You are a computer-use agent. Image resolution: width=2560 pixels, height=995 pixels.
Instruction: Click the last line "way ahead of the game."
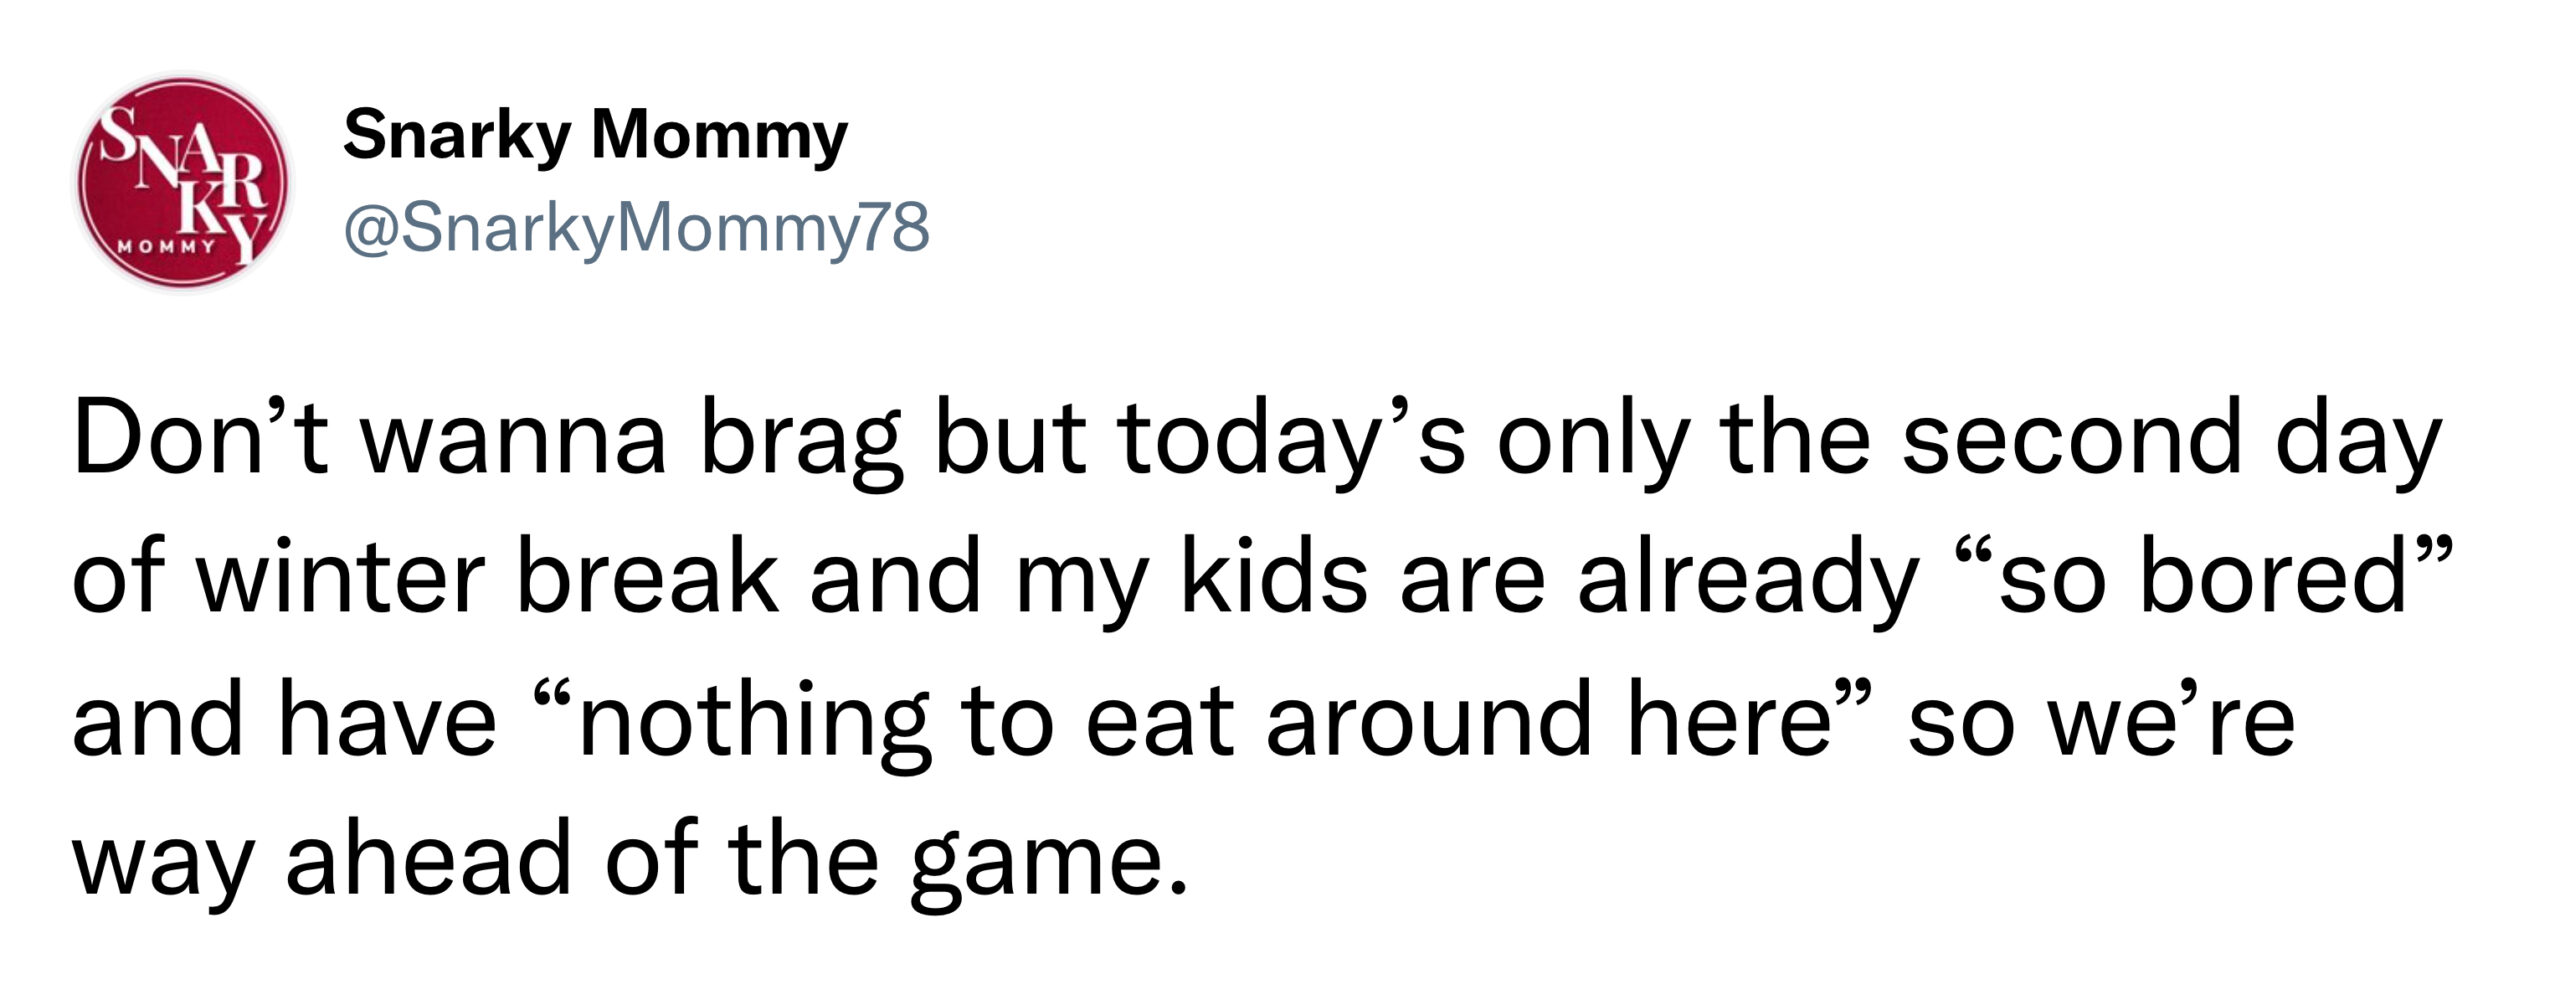pyautogui.click(x=631, y=862)
